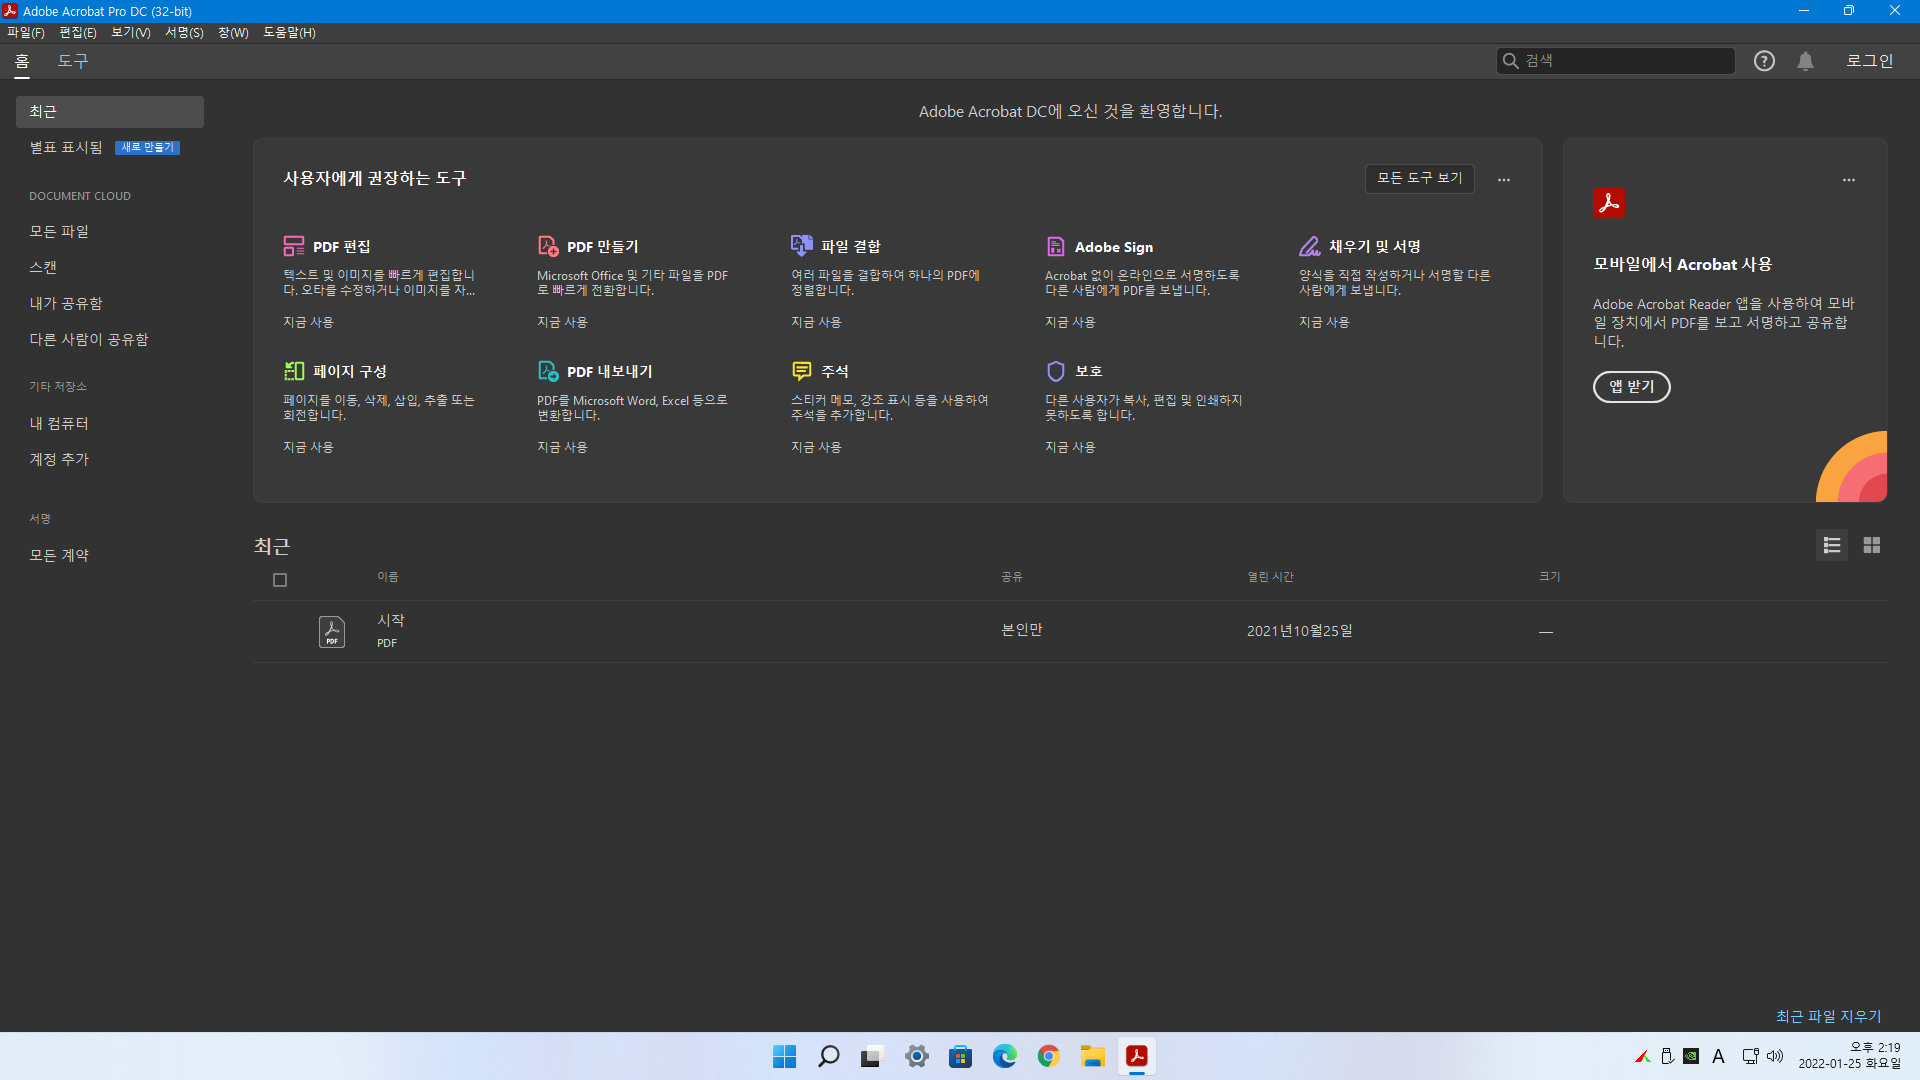Viewport: 1920px width, 1080px height.
Task: Open the mobile Acrobat card ellipsis menu
Action: click(1849, 179)
